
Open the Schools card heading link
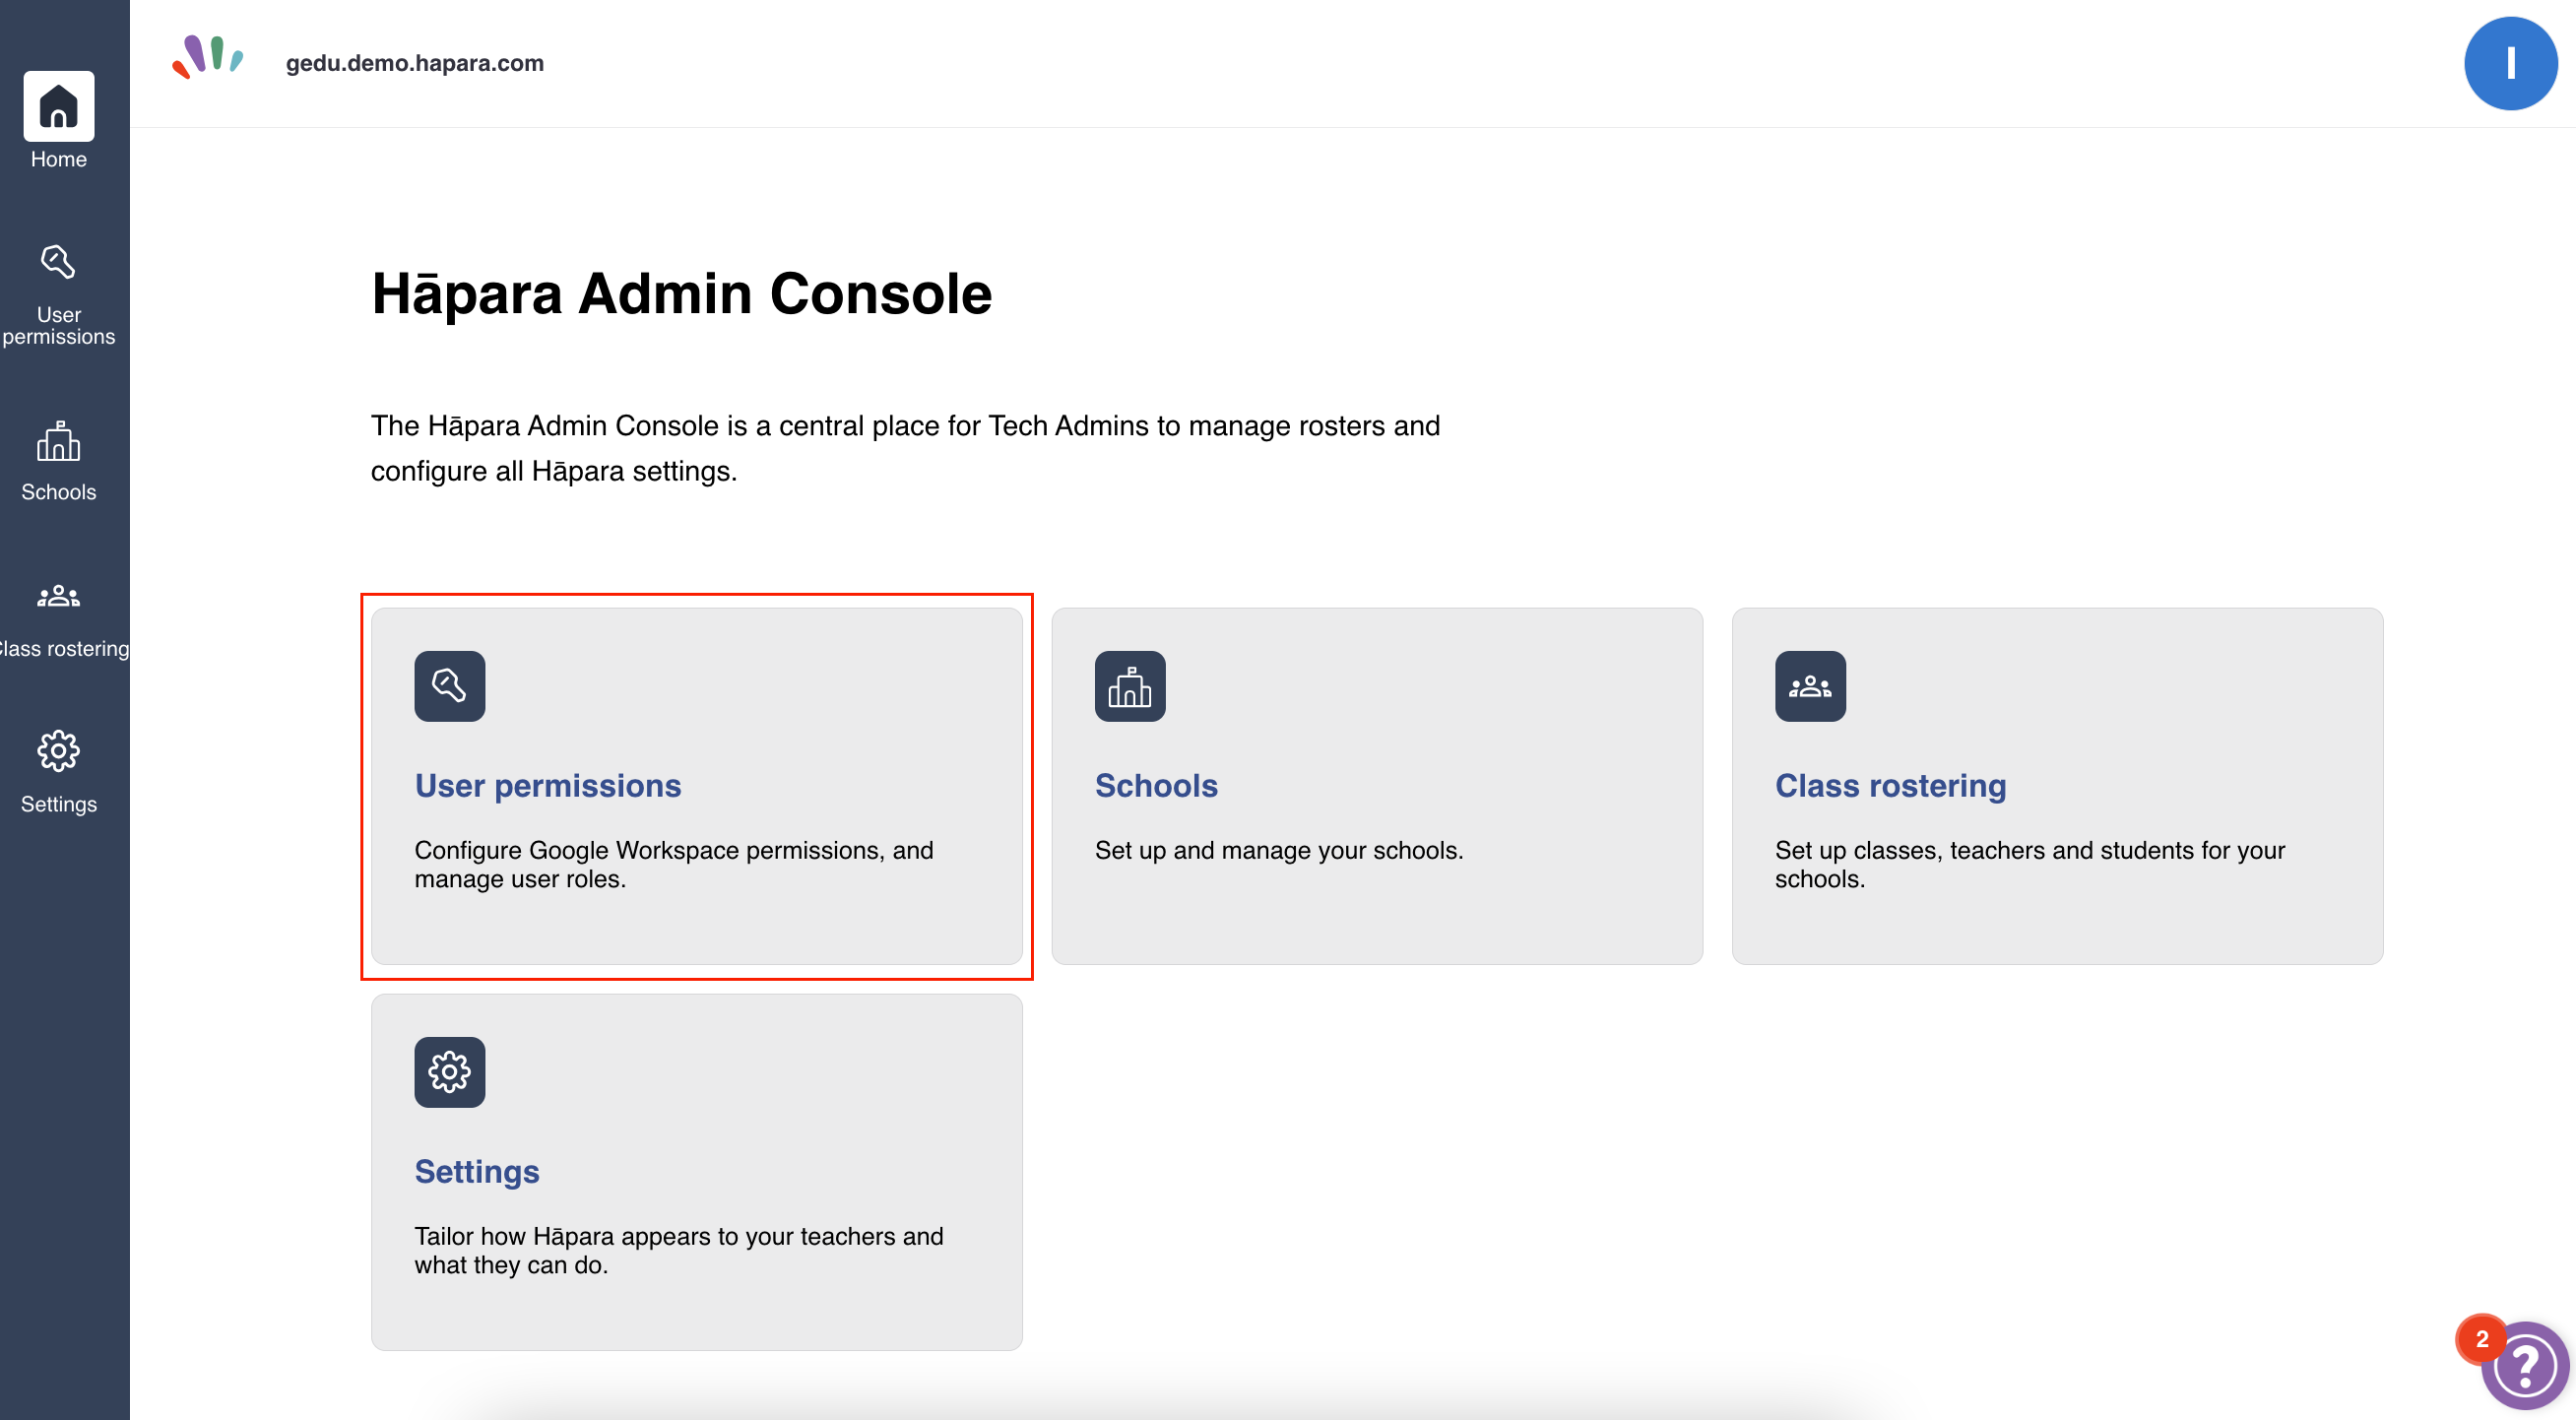[1156, 786]
